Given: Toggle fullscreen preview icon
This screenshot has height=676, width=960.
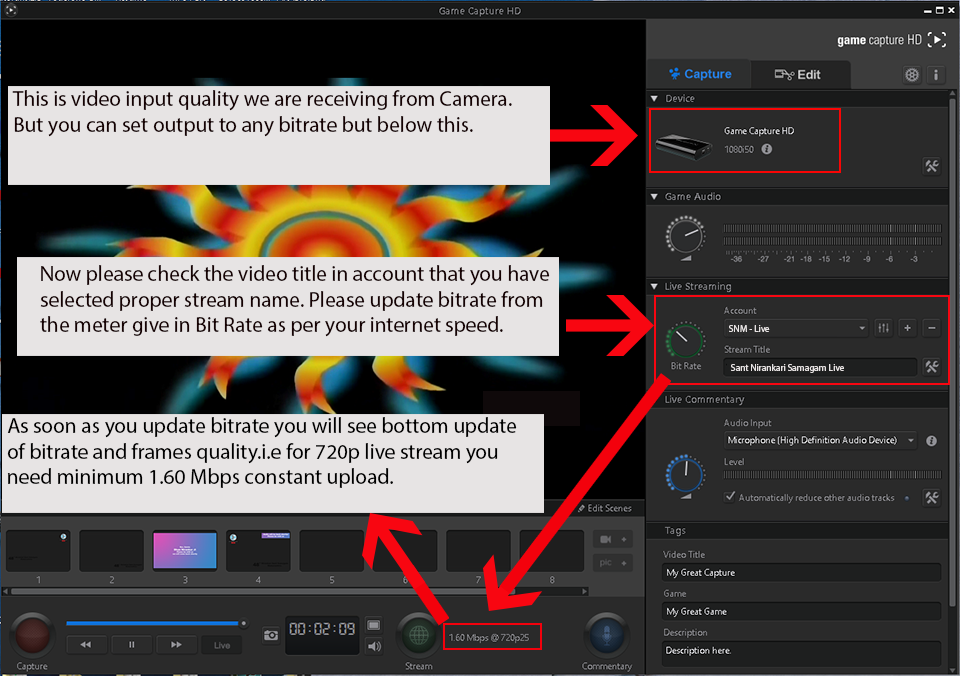Looking at the screenshot, I should (x=373, y=625).
